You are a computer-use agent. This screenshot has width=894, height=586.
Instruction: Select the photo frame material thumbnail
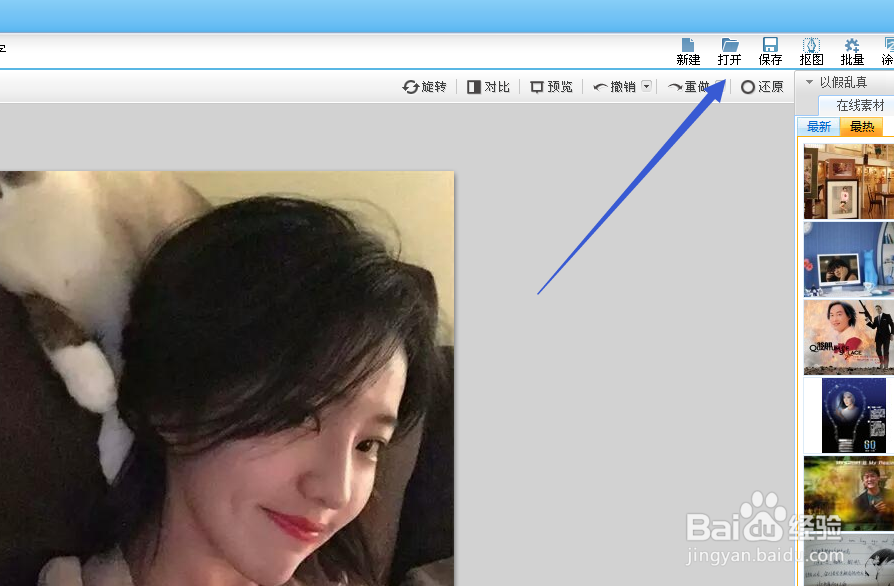(x=848, y=181)
